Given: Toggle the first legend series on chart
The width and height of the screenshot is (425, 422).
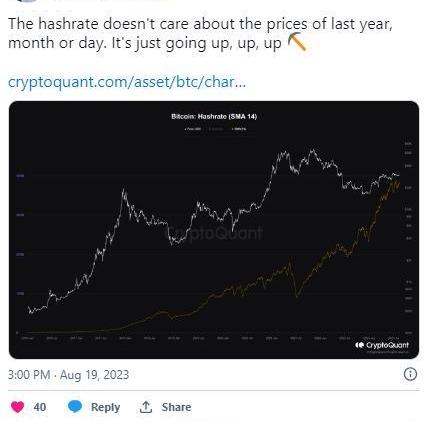Looking at the screenshot, I should (193, 129).
